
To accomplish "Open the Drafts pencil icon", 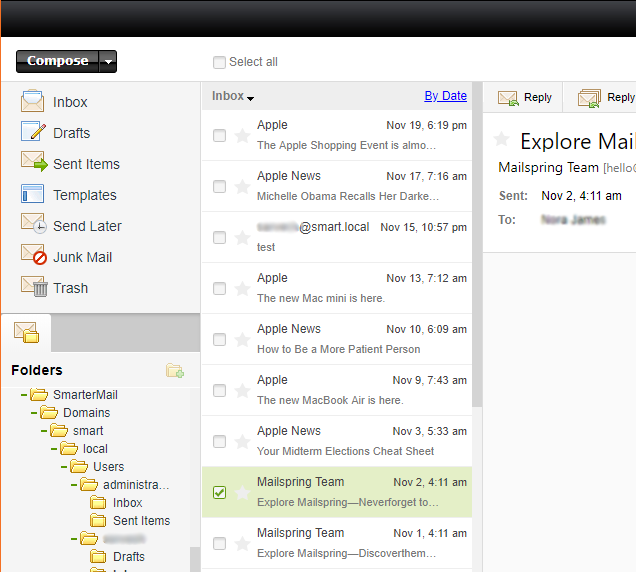I will coord(32,132).
